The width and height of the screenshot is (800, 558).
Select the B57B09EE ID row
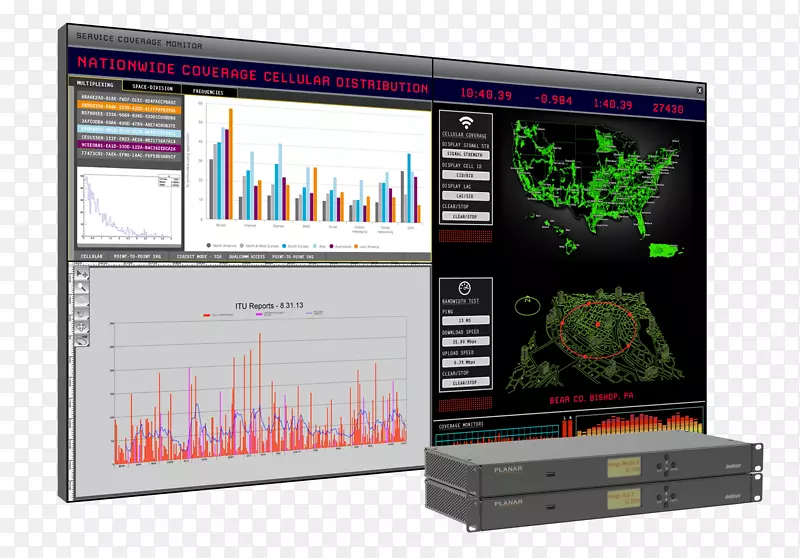pos(129,117)
